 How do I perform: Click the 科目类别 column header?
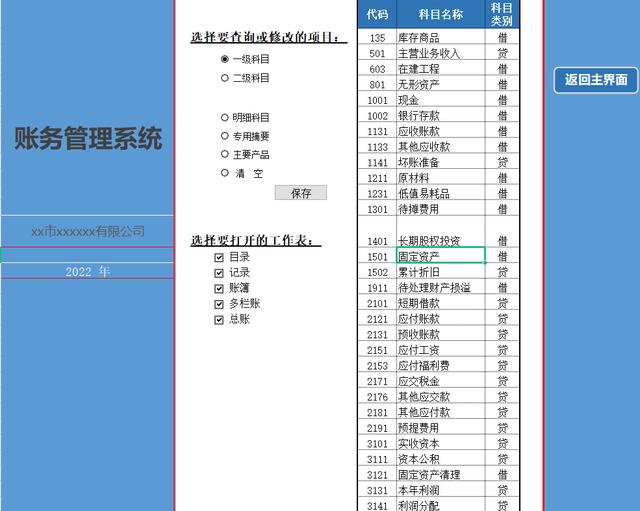(502, 14)
